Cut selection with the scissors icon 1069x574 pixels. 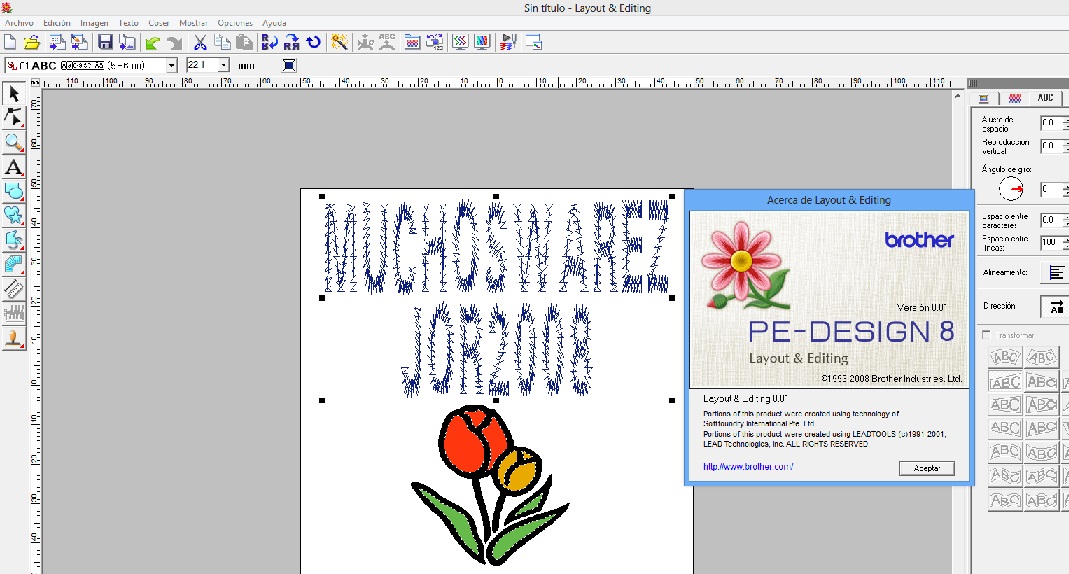[x=200, y=43]
